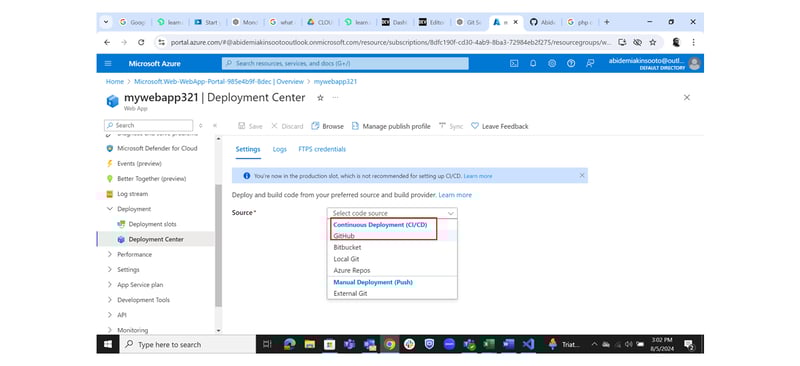Viewport: 800px width, 366px height.
Task: Bookmark this page with the star icon
Action: coord(653,42)
